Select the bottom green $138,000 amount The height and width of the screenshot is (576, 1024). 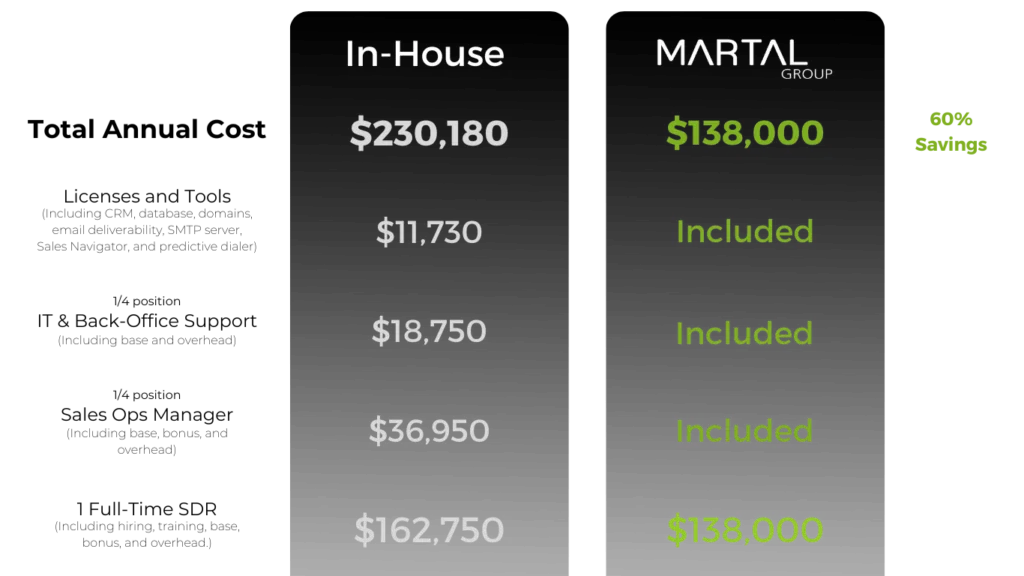click(745, 530)
